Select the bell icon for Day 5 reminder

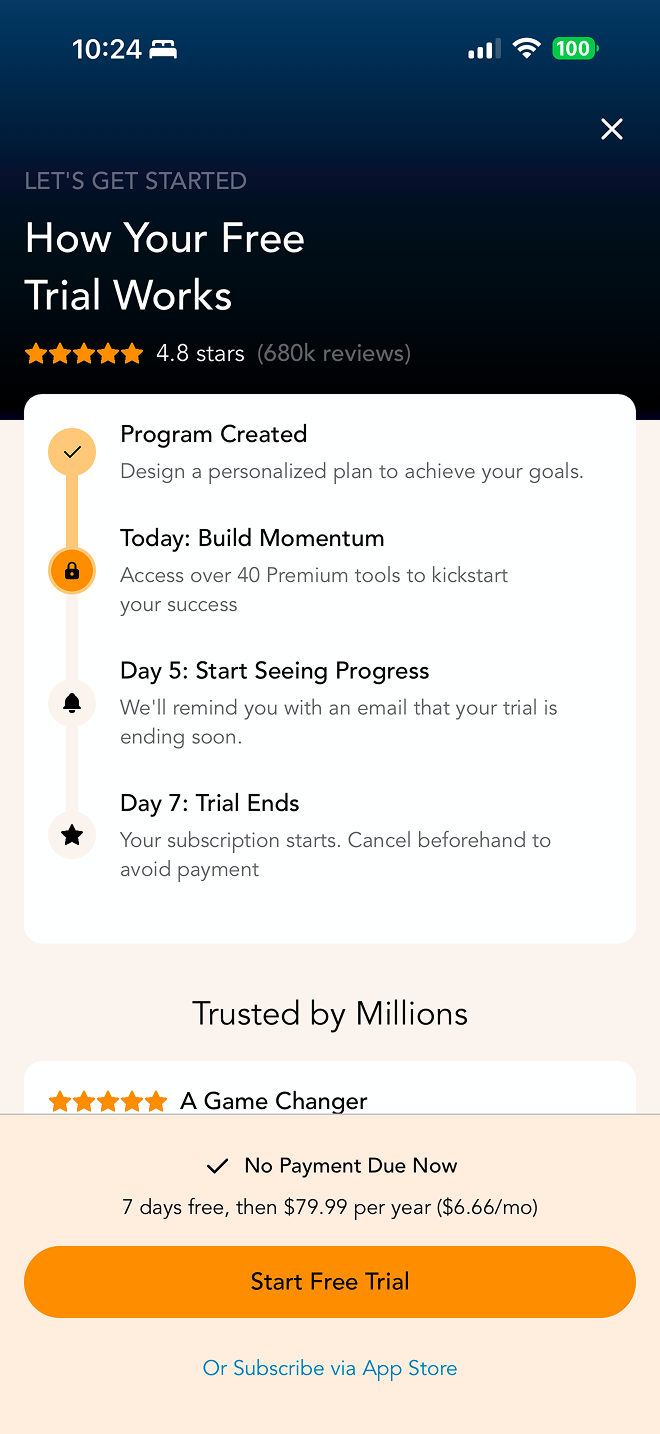click(x=71, y=703)
